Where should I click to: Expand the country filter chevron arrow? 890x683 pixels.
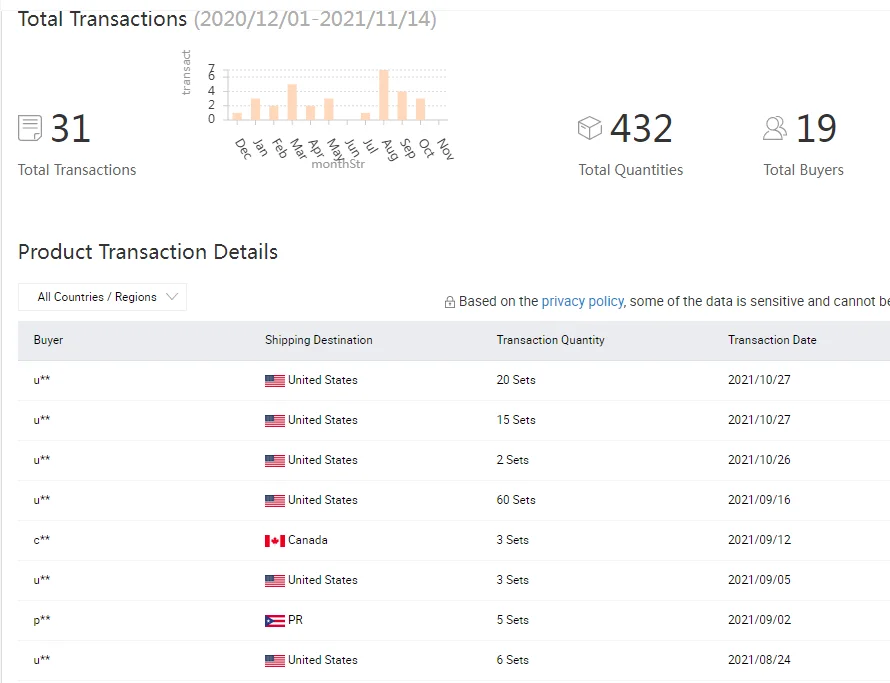coord(172,297)
